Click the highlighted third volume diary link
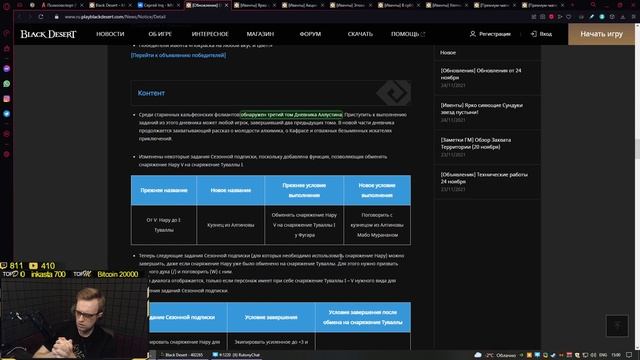This screenshot has width=640, height=360. (291, 115)
